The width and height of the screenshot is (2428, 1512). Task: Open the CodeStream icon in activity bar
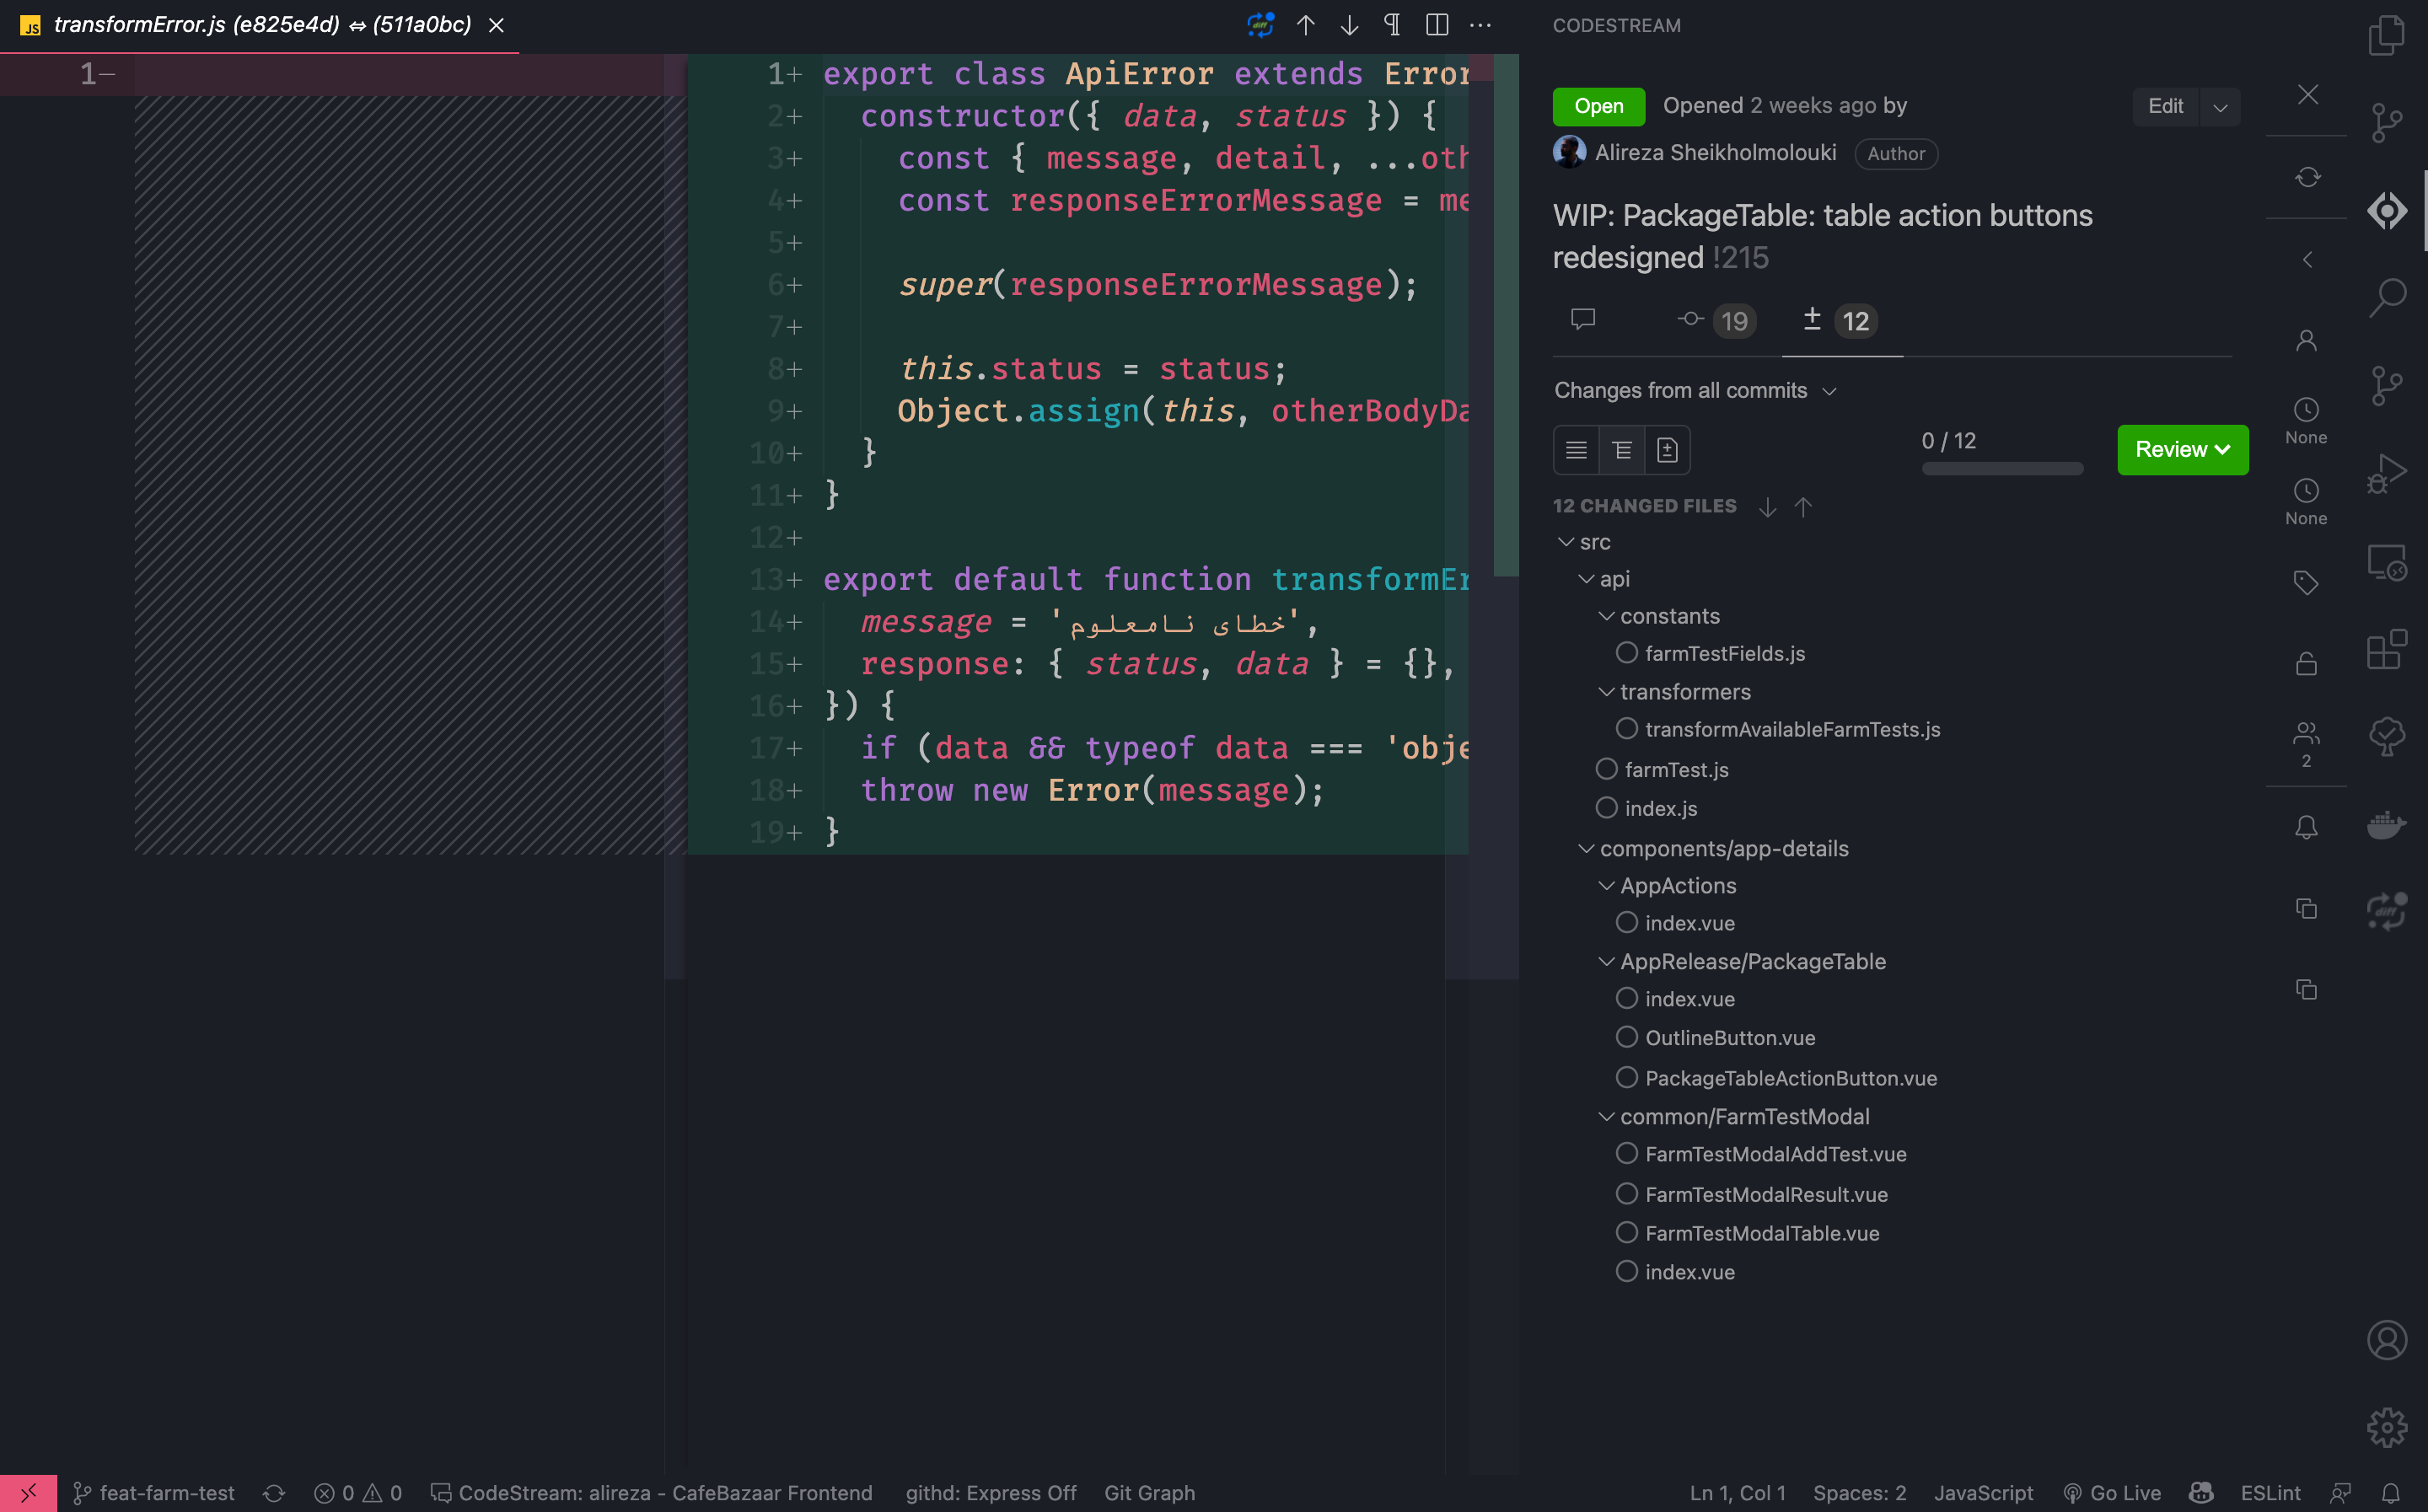(x=2386, y=210)
